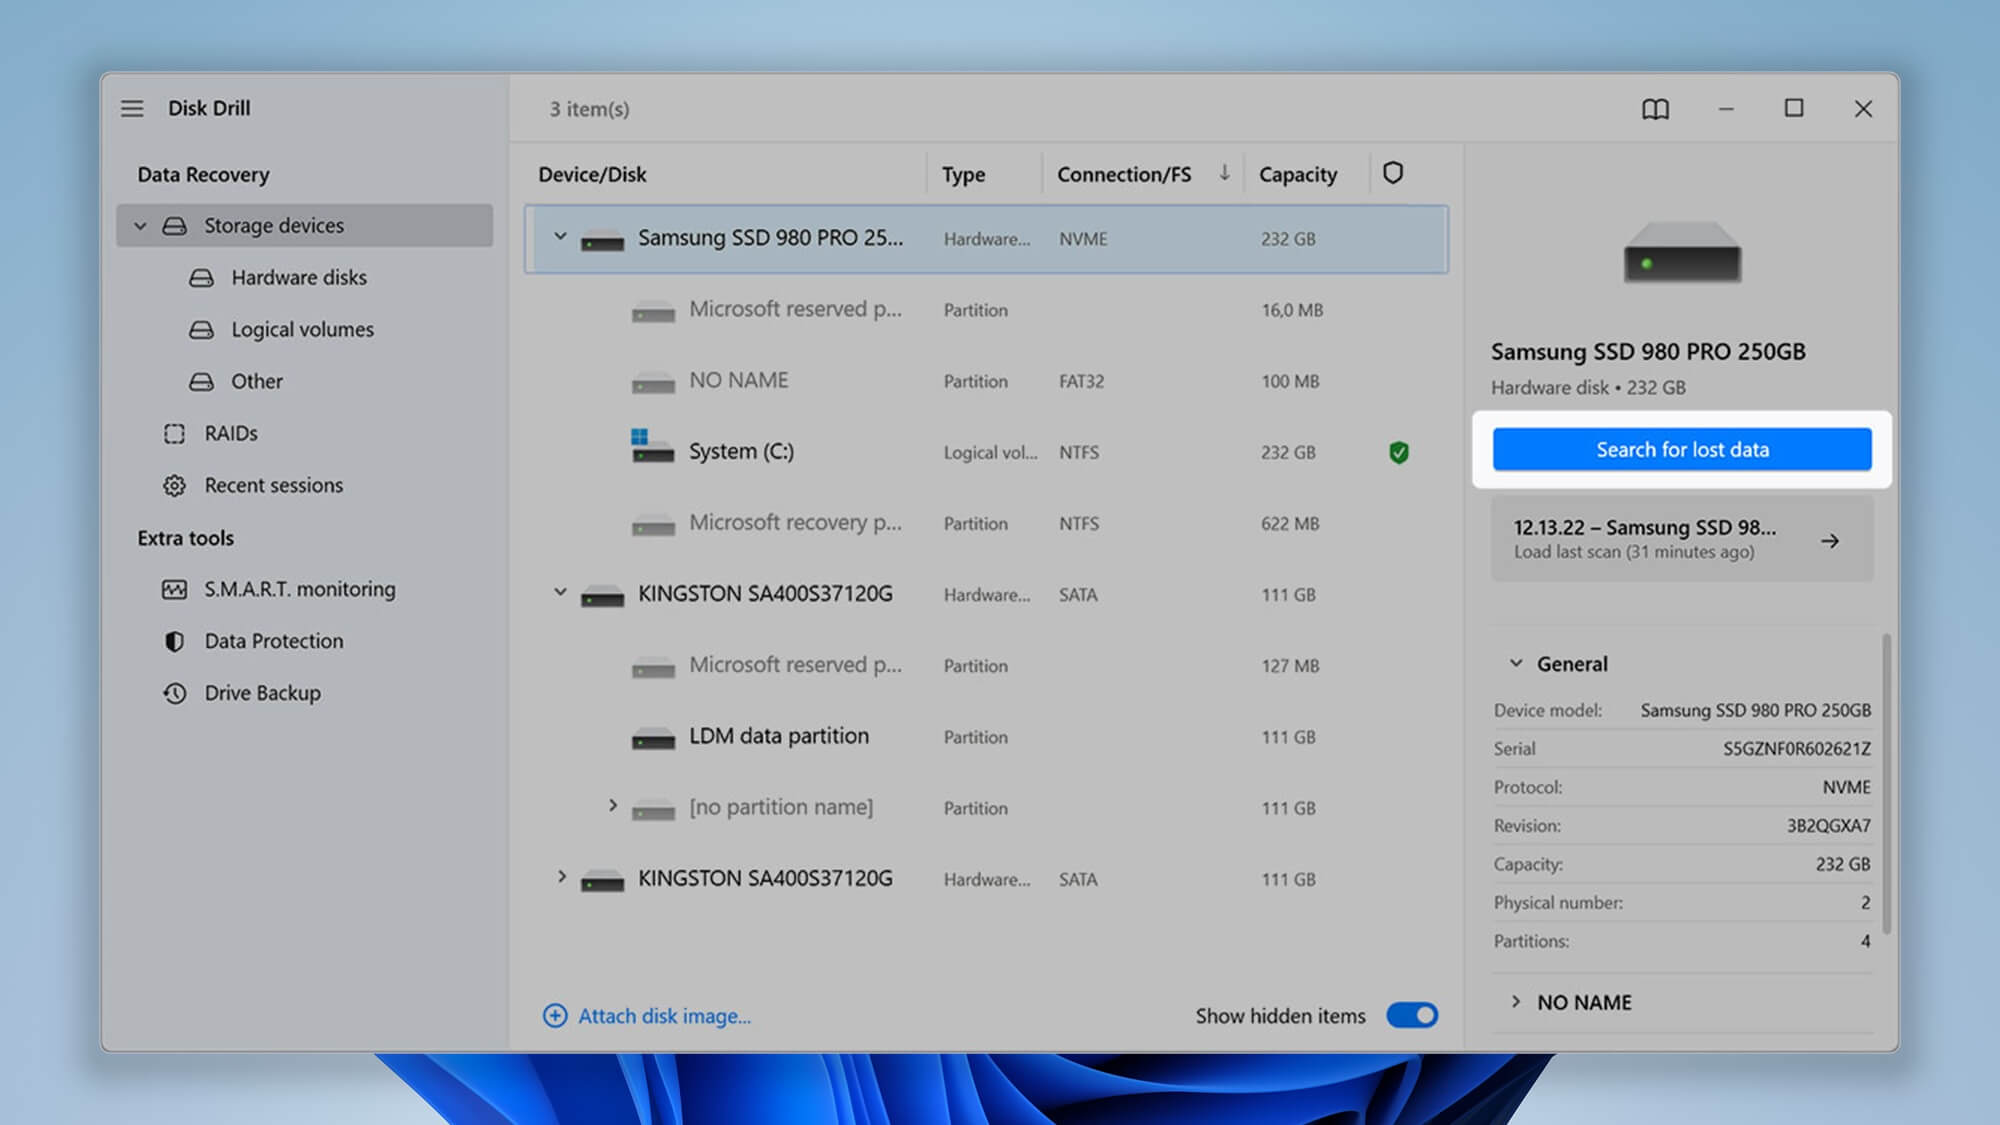Screen dimensions: 2000x1125
Task: Collapse the first KINGSTON SA400S37120G disk
Action: click(x=561, y=592)
